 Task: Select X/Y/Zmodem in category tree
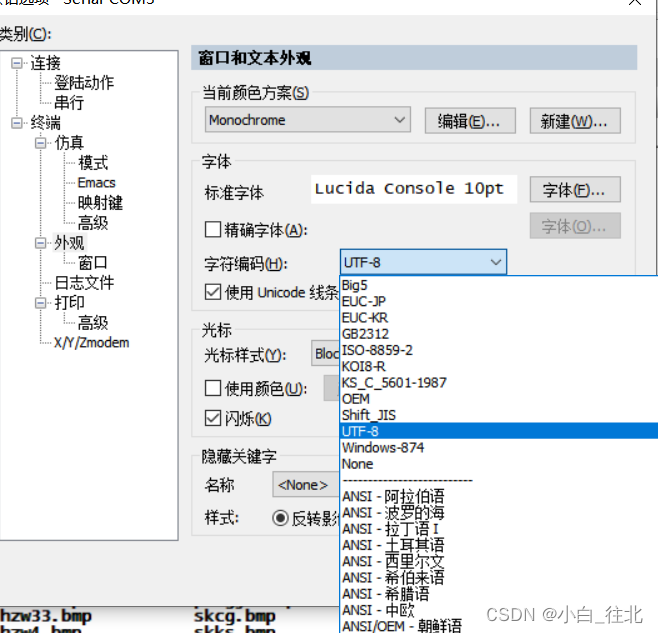pyautogui.click(x=91, y=343)
